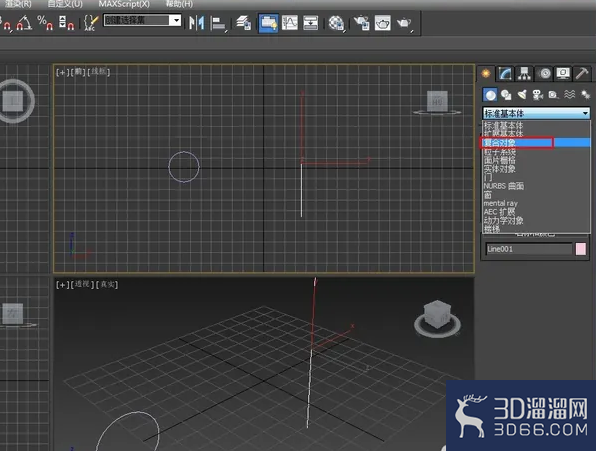Open the 自定义(U) Customize menu
Screen dimensions: 596x451
click(65, 4)
